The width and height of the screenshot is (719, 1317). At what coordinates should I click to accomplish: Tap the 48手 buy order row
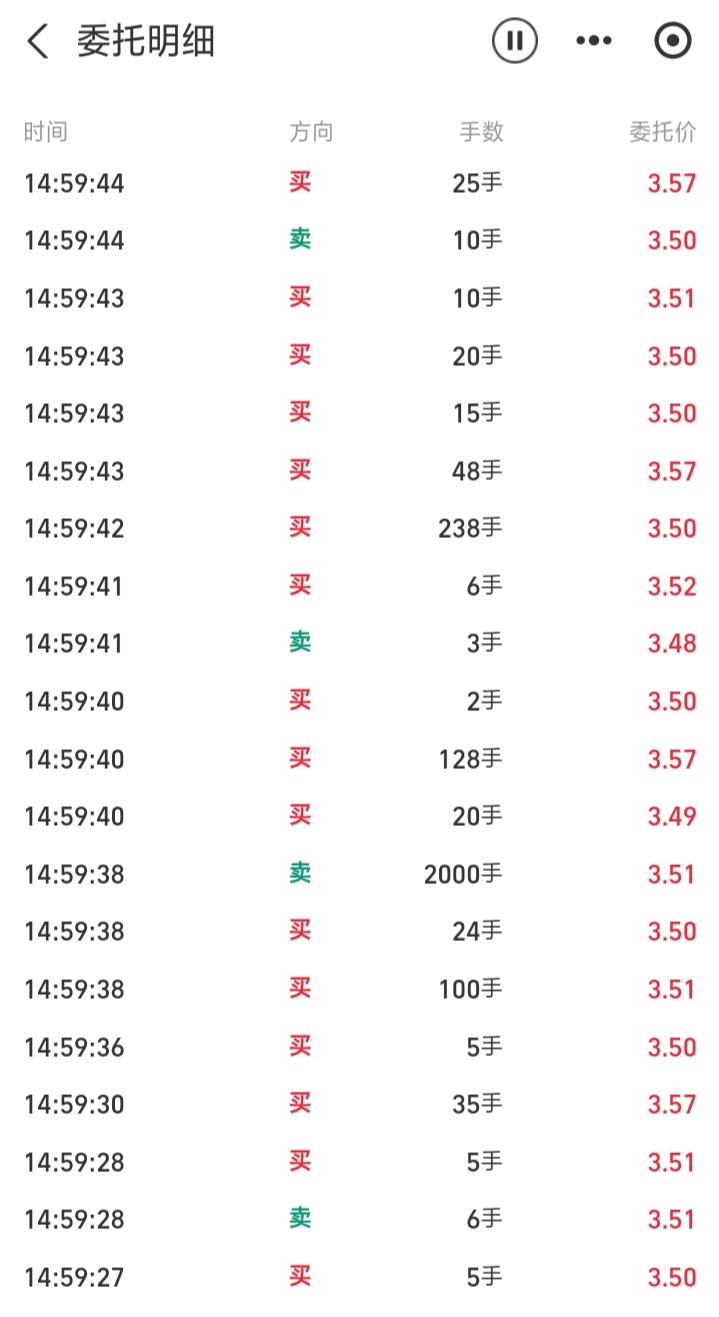coord(360,471)
